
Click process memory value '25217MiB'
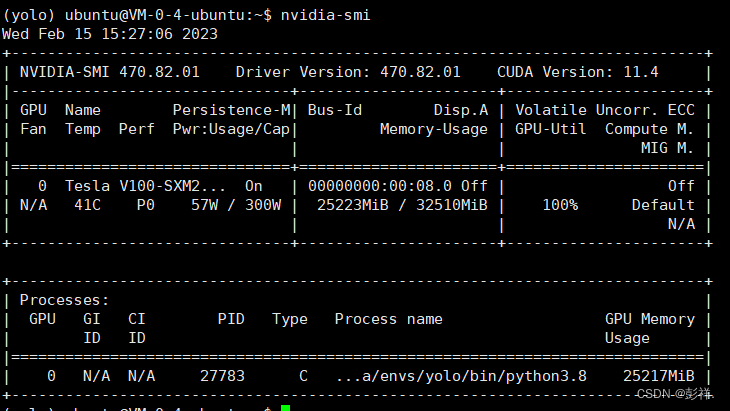[x=659, y=376]
